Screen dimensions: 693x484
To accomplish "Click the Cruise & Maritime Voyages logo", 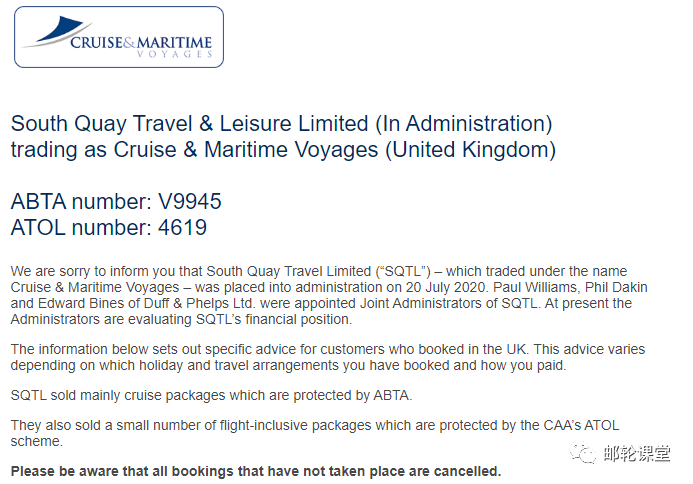I will (119, 37).
